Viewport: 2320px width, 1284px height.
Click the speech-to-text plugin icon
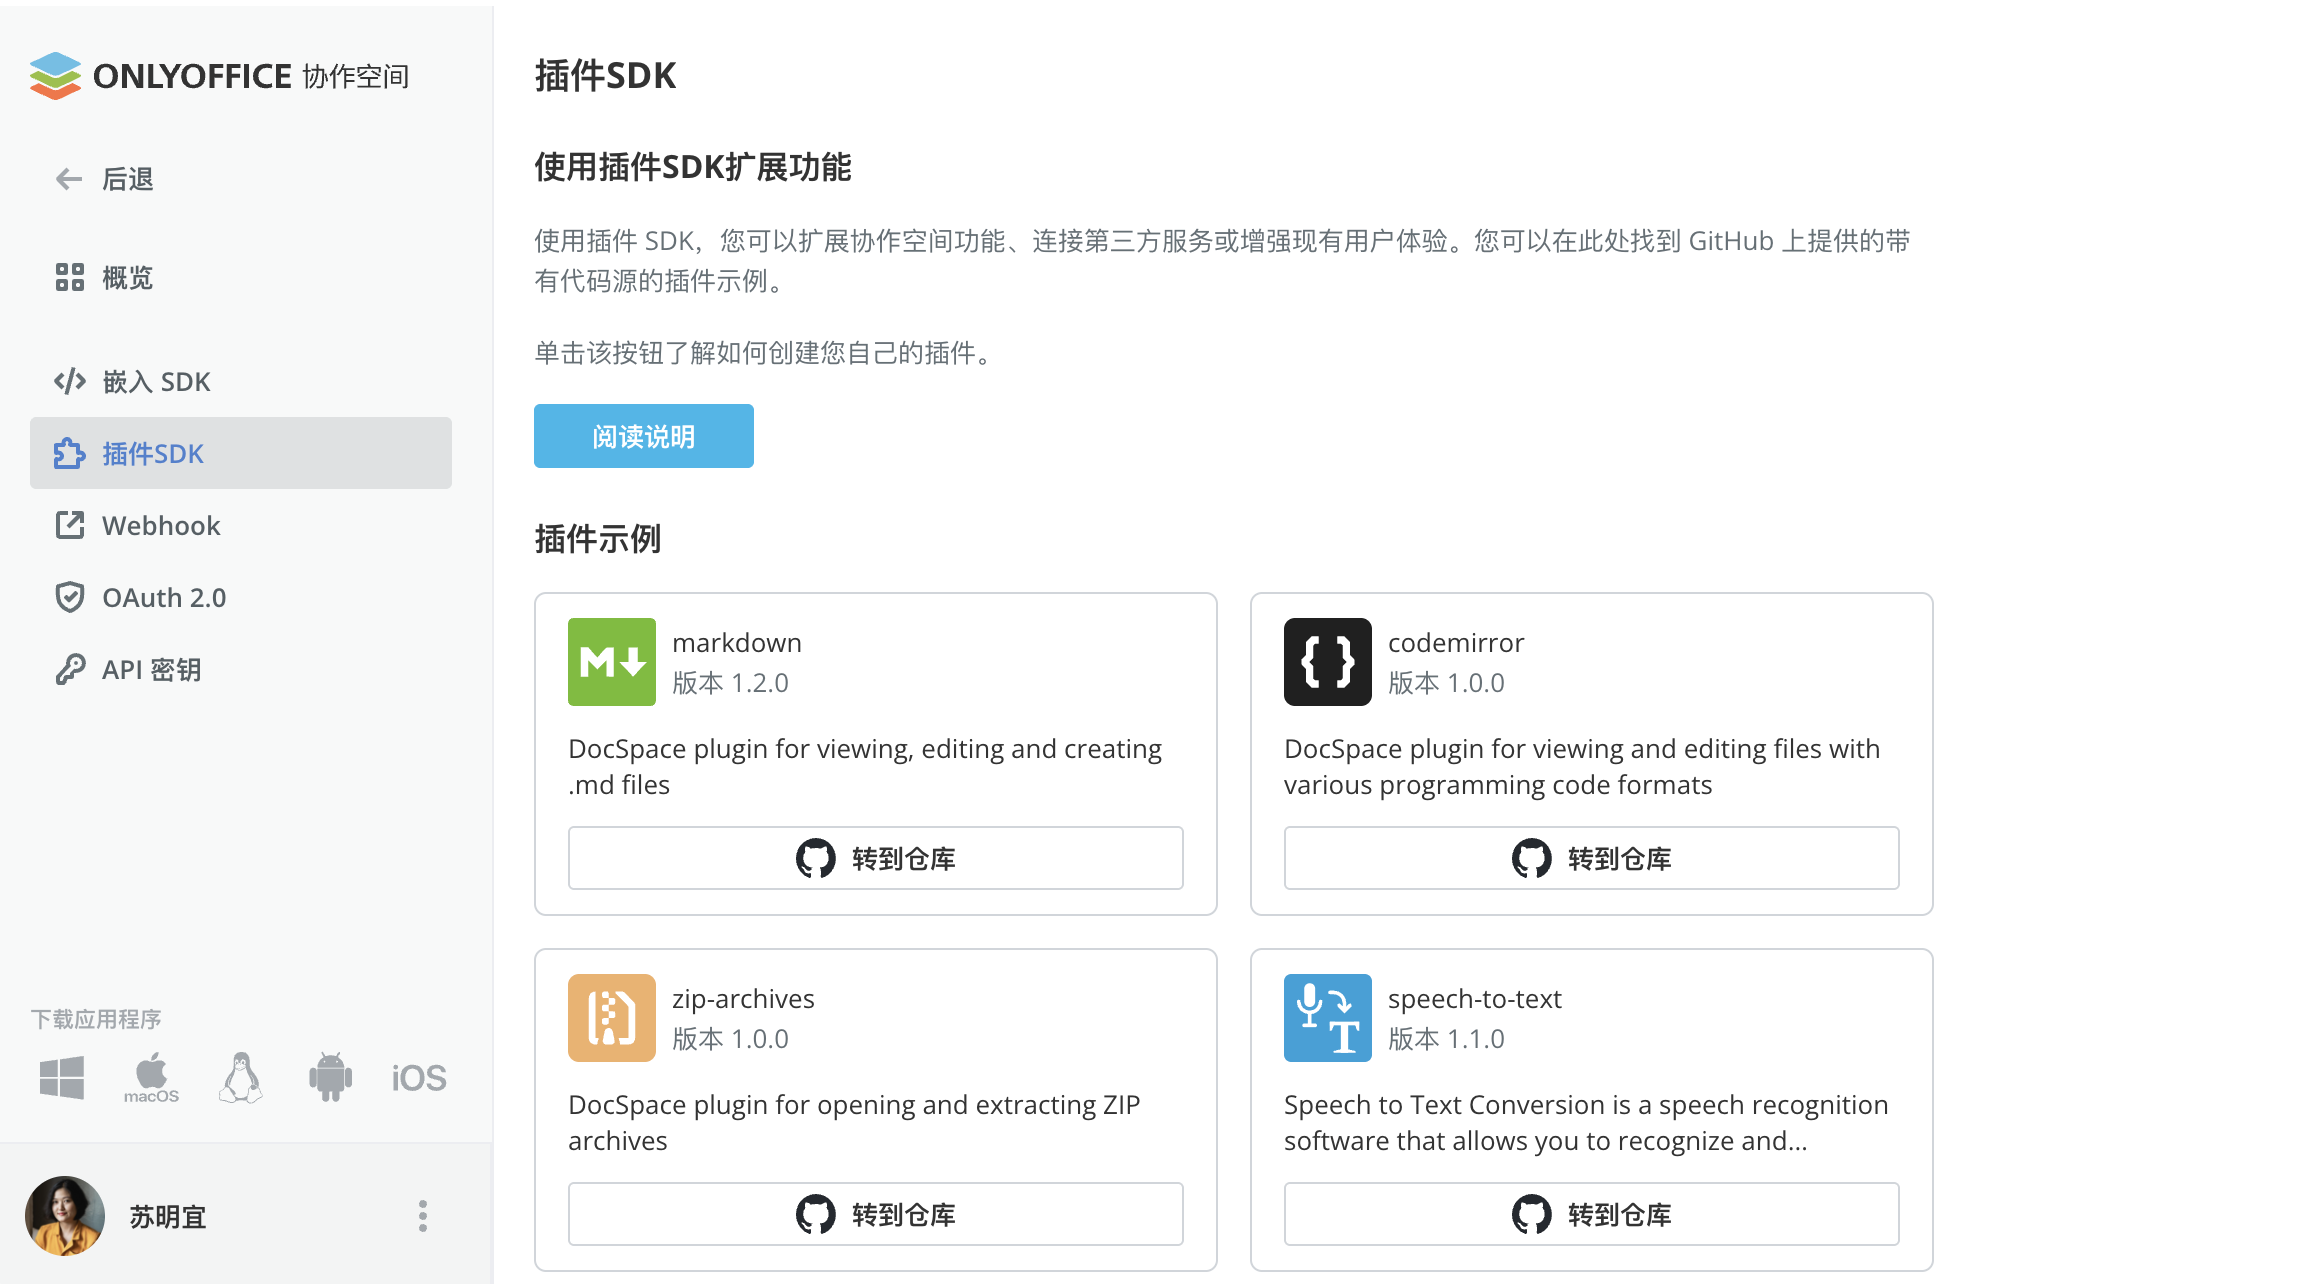pos(1328,1018)
